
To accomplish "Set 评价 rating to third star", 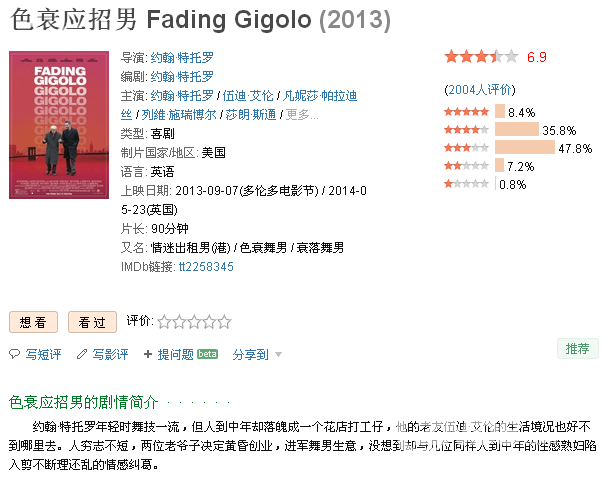I will click(194, 322).
